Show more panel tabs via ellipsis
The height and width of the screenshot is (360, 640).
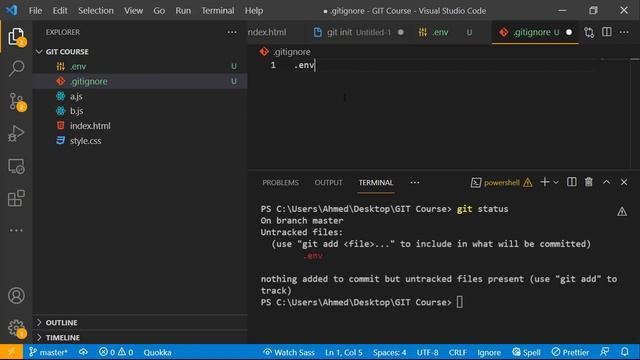(415, 182)
